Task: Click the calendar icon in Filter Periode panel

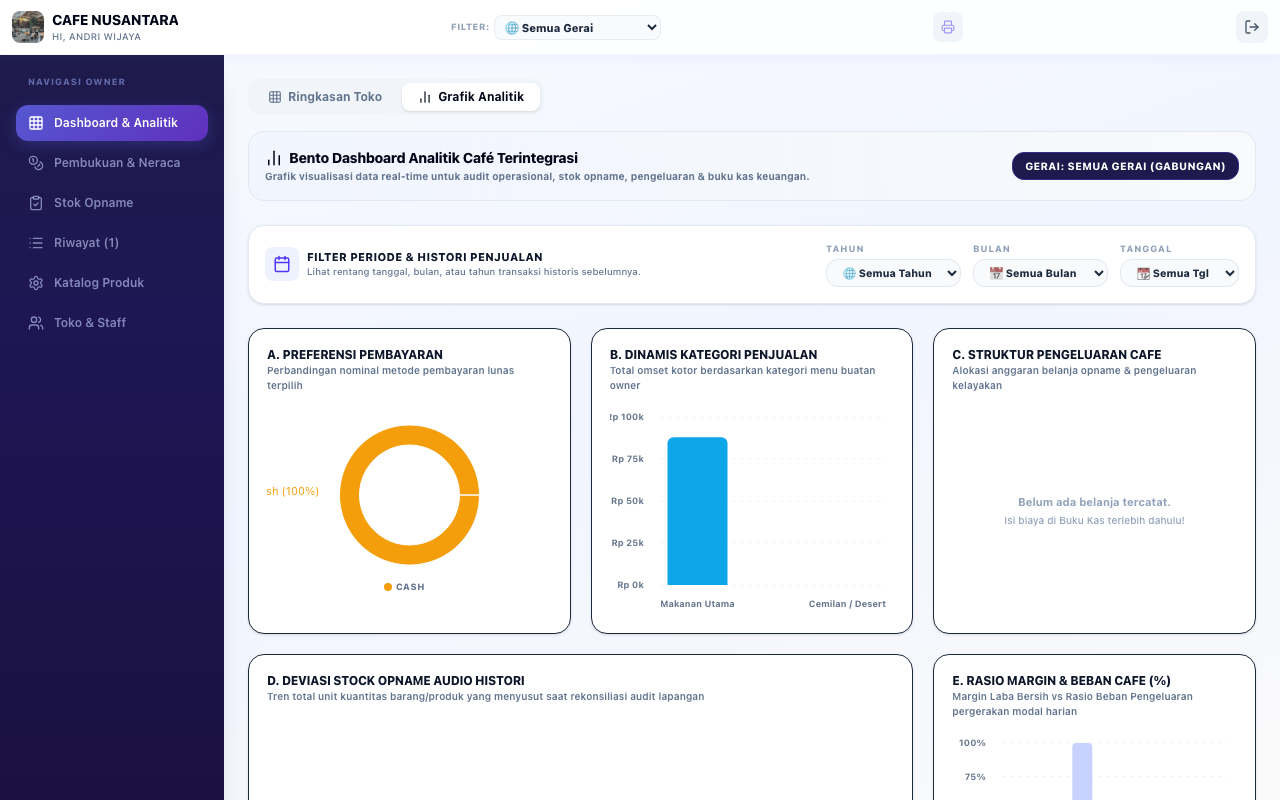Action: pos(282,264)
